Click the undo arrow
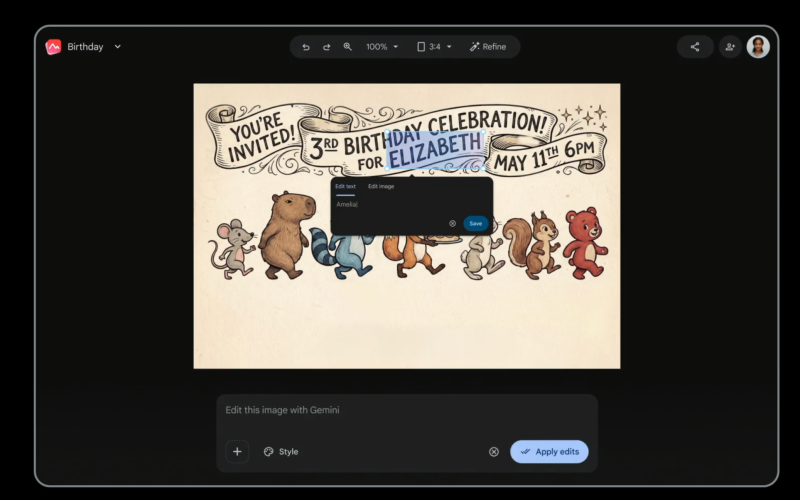Viewport: 800px width, 500px height. coord(306,47)
